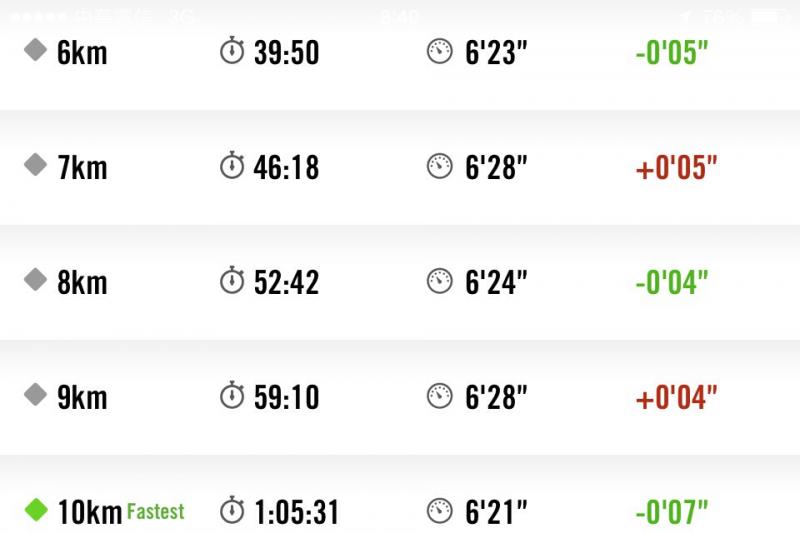Tap the pace gauge icon beside 6'24"

pyautogui.click(x=439, y=281)
